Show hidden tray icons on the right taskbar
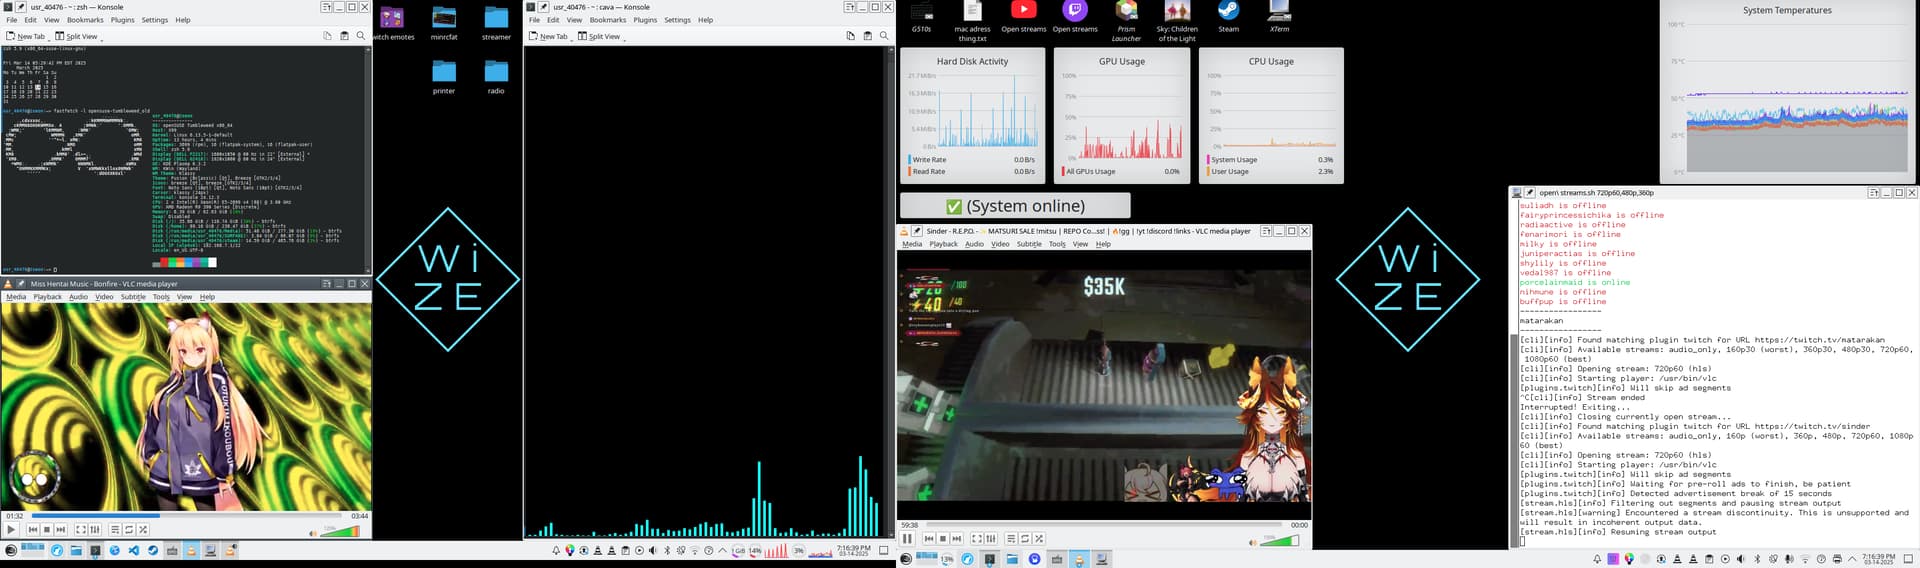Screen dimensions: 1920x568 point(1852,559)
